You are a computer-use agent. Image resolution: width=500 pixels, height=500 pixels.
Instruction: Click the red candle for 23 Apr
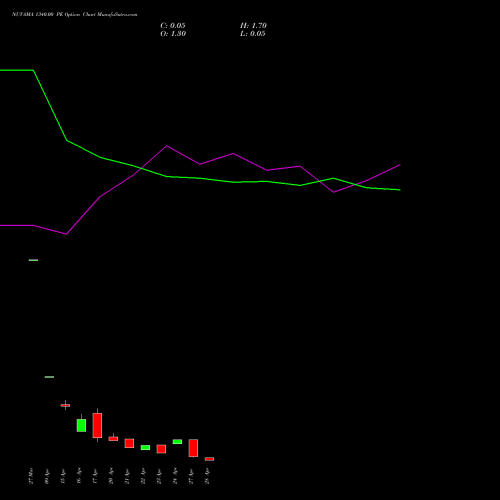click(x=161, y=449)
